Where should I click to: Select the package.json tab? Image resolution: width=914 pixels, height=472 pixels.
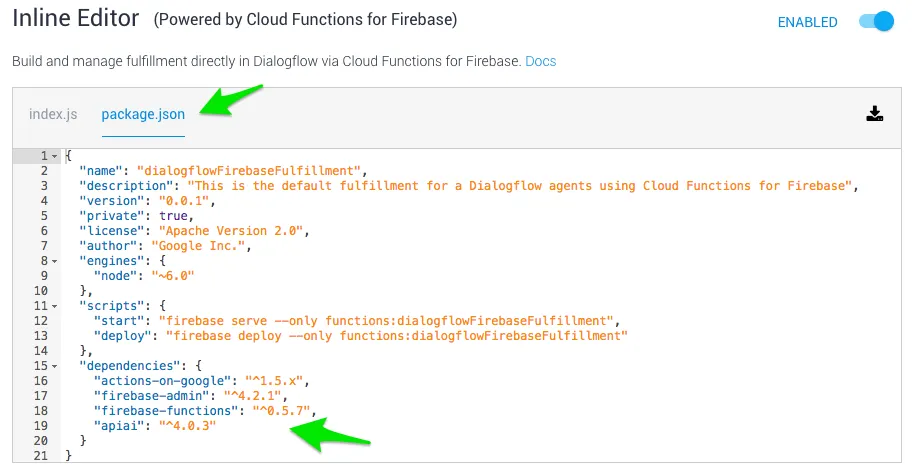click(x=143, y=114)
